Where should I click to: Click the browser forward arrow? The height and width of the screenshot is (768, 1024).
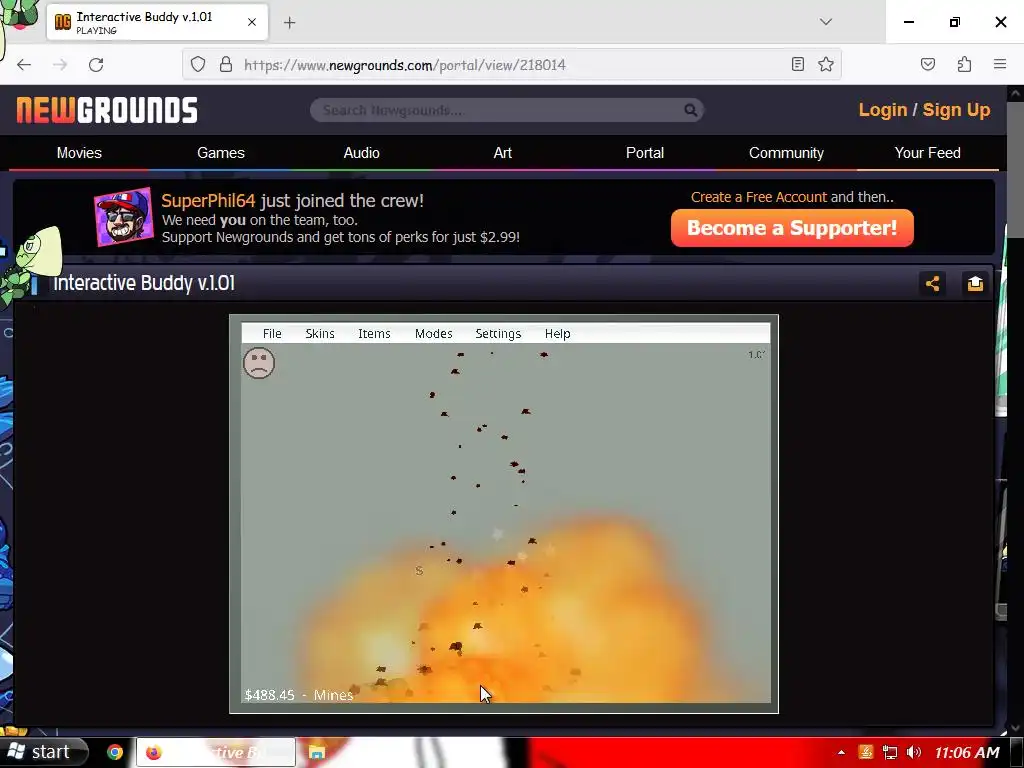60,64
